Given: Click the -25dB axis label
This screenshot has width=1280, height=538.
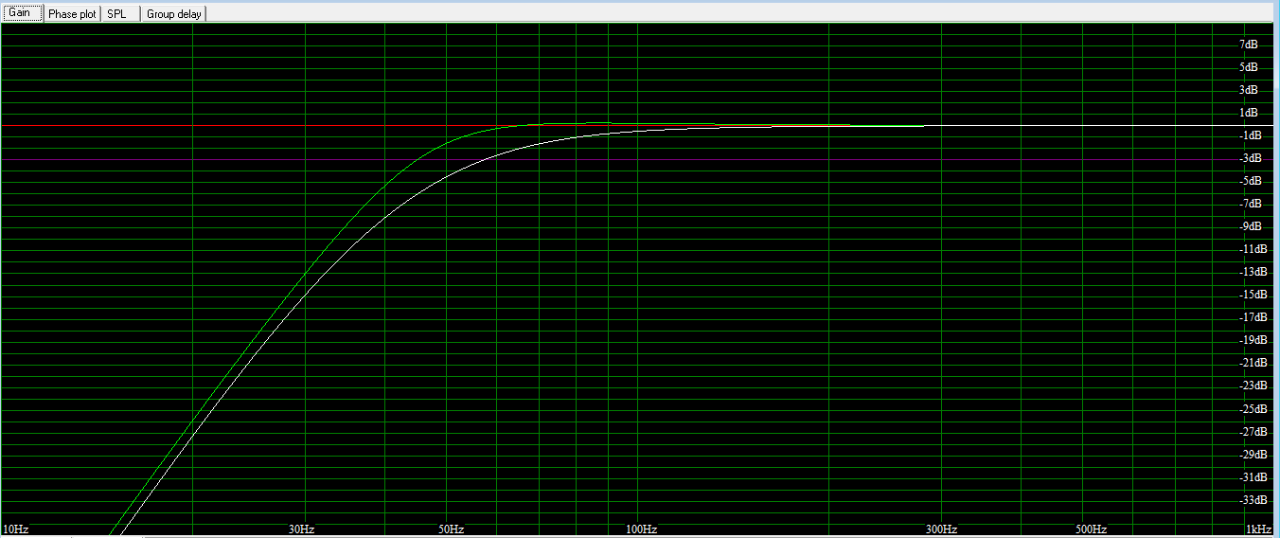Looking at the screenshot, I should click(1252, 409).
